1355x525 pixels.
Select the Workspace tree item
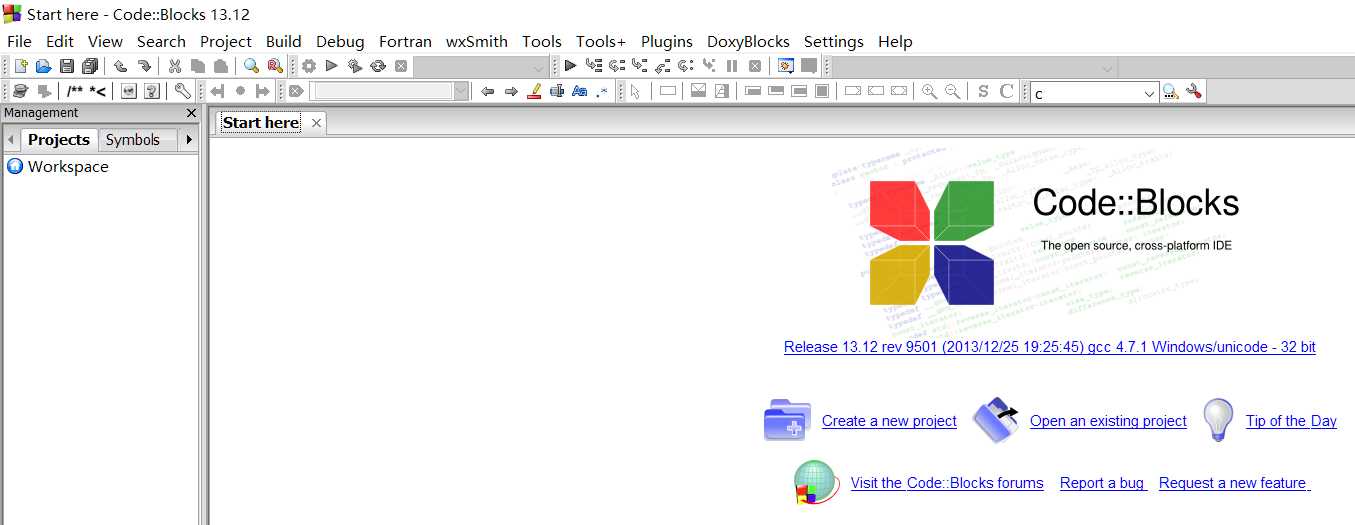point(68,166)
